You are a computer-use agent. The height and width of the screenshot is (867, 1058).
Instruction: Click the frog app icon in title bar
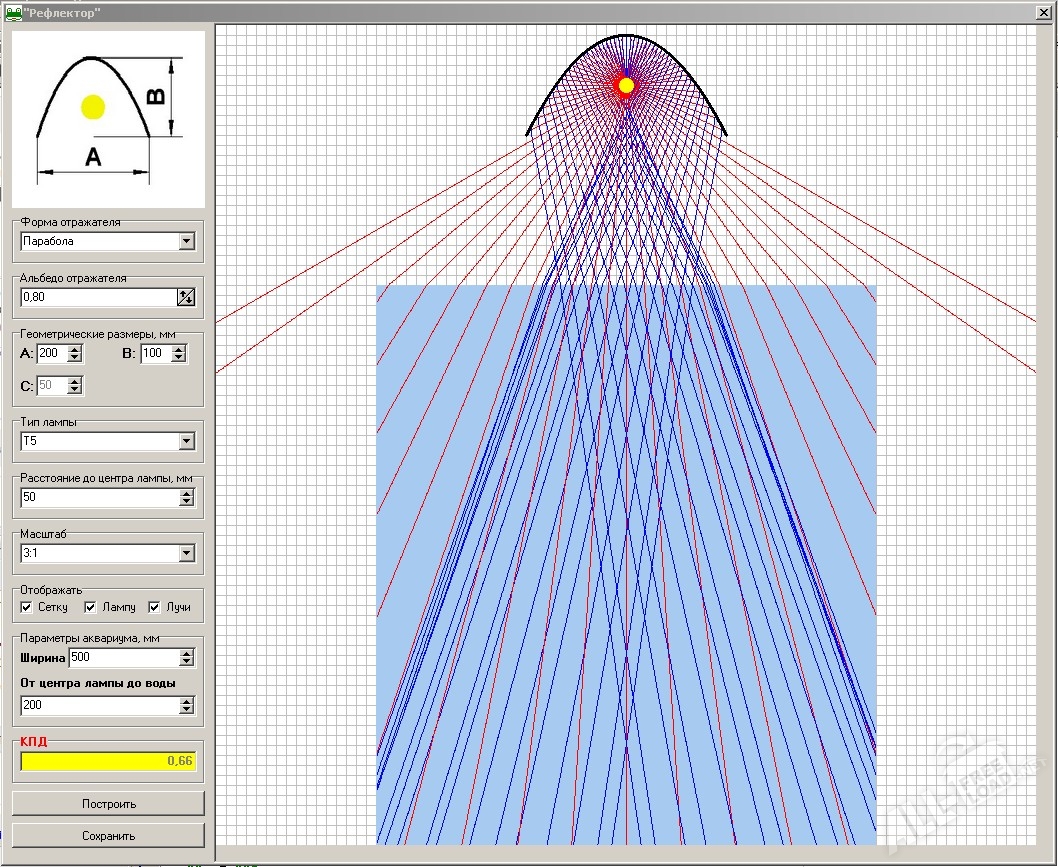[14, 11]
